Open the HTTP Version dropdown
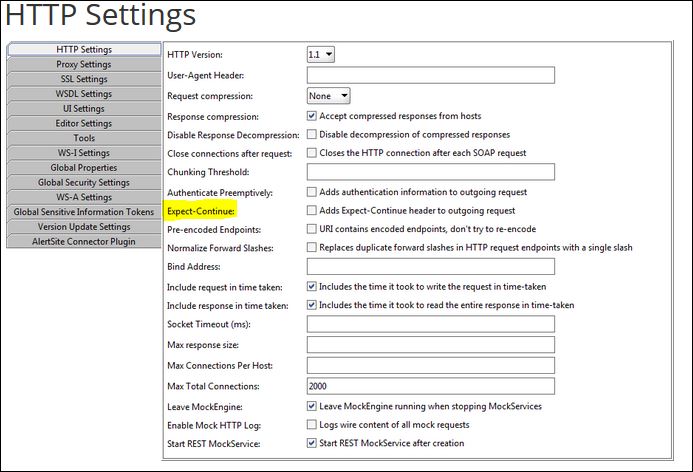The height and width of the screenshot is (472, 693). [x=321, y=54]
